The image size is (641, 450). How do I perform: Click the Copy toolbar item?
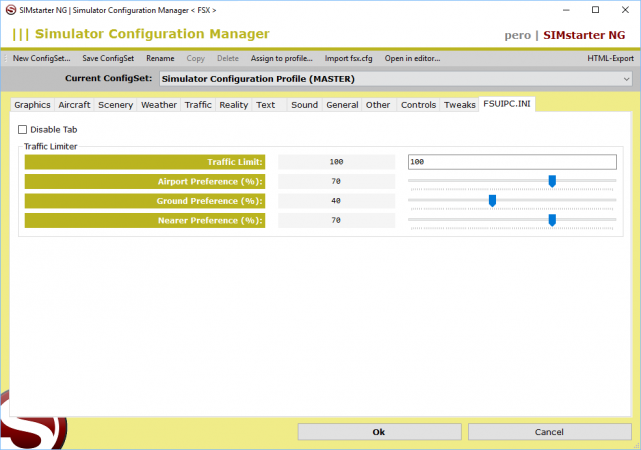pyautogui.click(x=195, y=58)
